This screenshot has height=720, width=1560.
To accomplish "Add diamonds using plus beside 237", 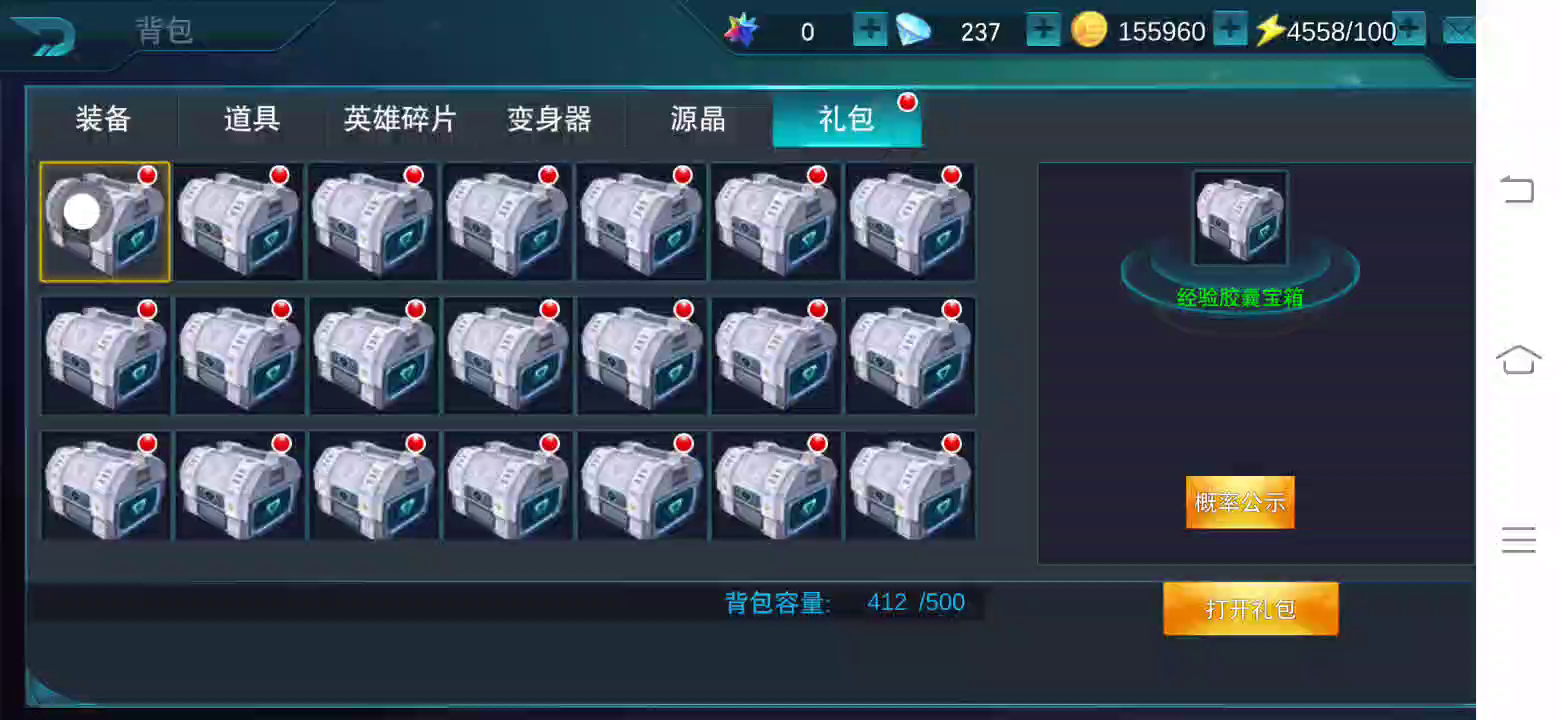I will pyautogui.click(x=1043, y=30).
